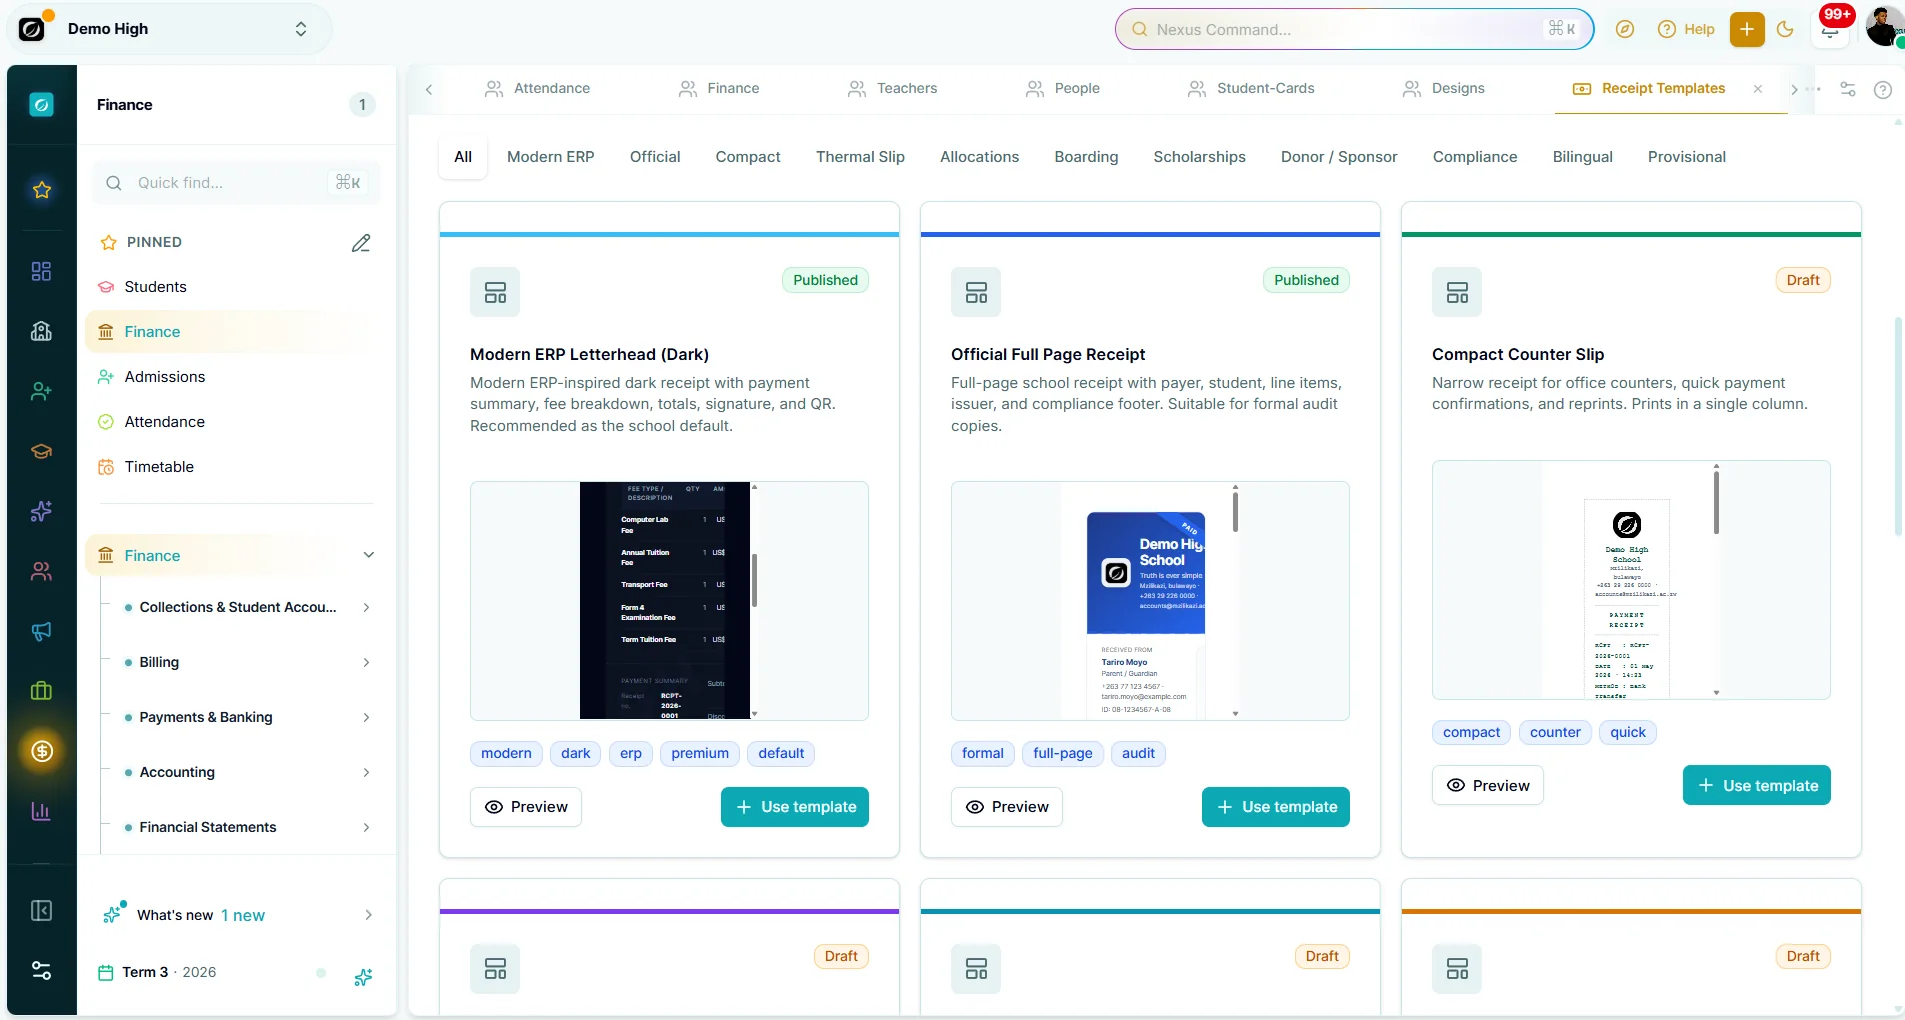
Task: Toggle dark mode with the moon icon
Action: pos(1785,29)
